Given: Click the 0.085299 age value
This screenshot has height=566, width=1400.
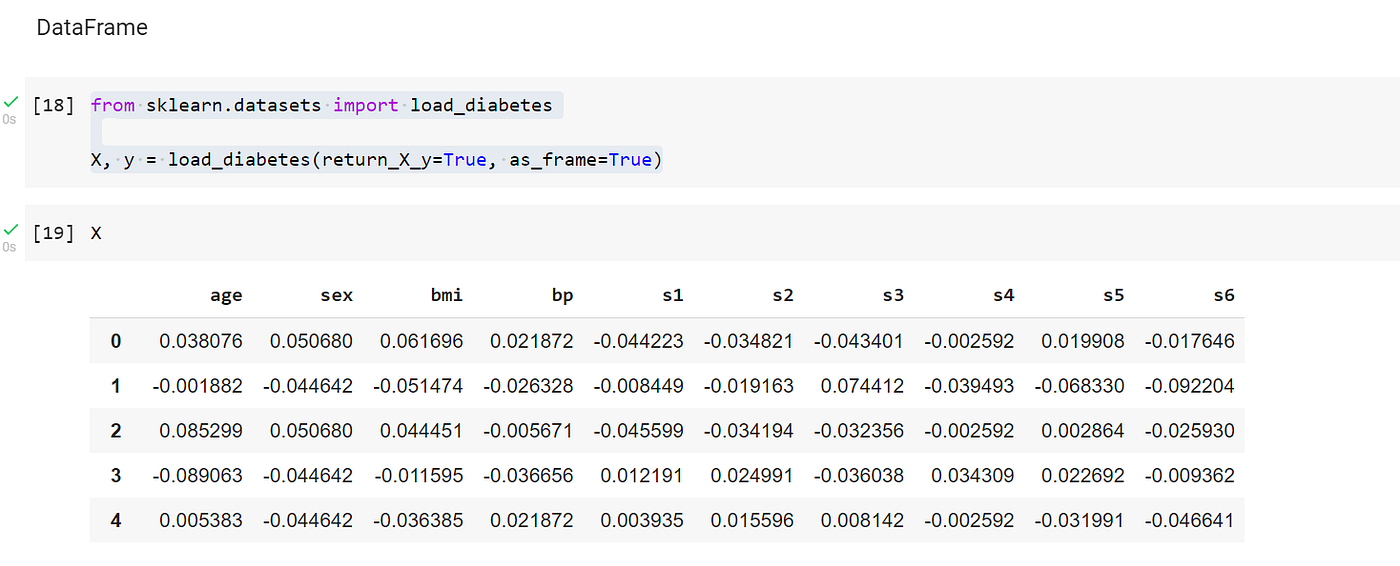Looking at the screenshot, I should [x=201, y=431].
